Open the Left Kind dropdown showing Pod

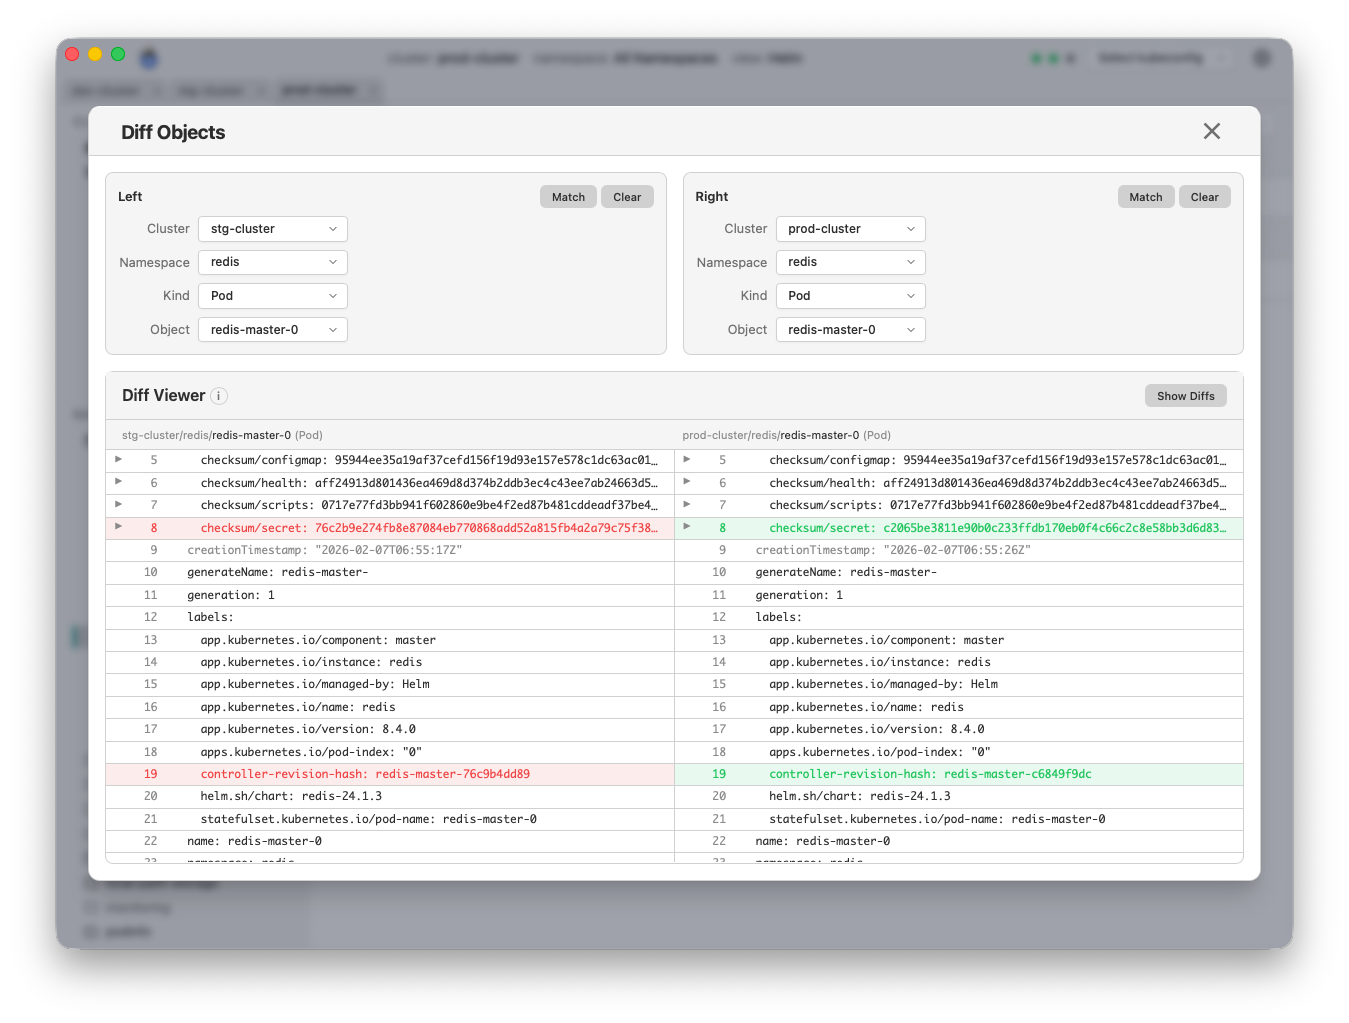(x=272, y=295)
